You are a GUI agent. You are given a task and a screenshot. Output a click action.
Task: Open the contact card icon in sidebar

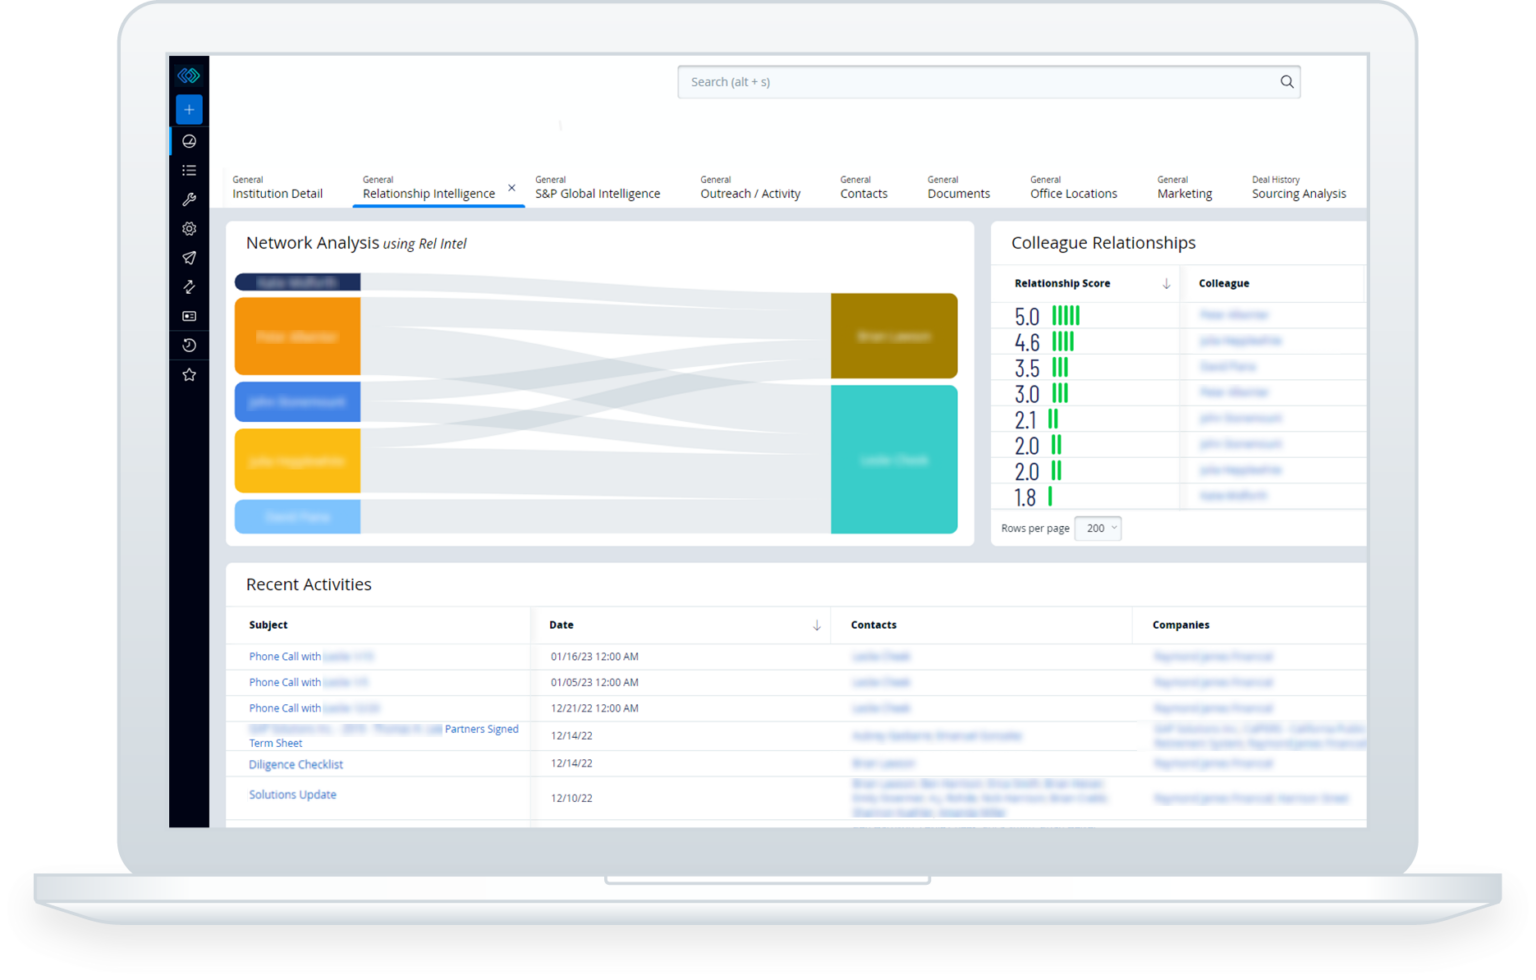189,316
